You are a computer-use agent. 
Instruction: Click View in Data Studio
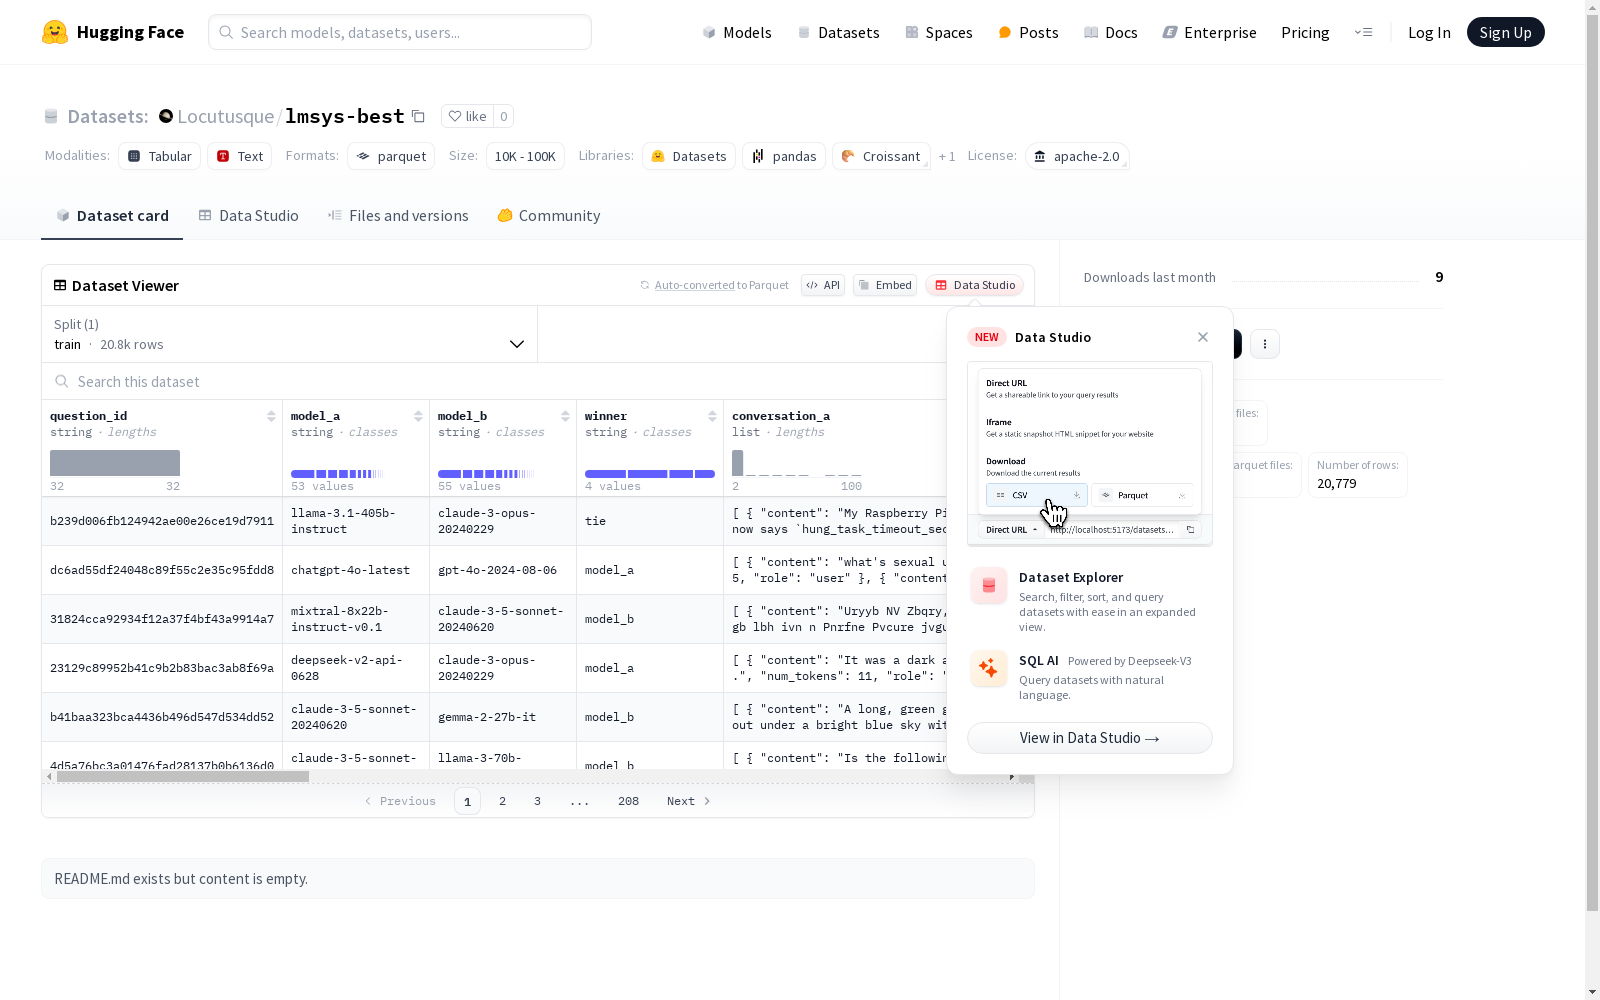click(1090, 738)
